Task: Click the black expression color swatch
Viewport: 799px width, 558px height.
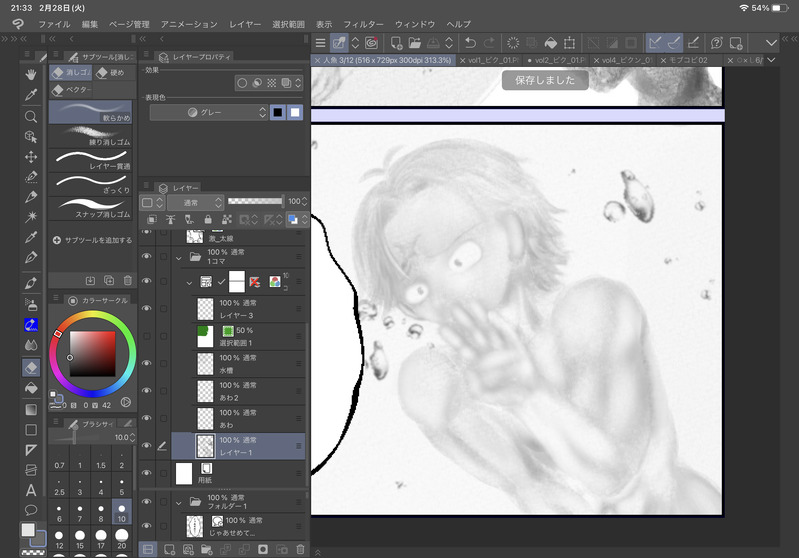Action: 278,112
